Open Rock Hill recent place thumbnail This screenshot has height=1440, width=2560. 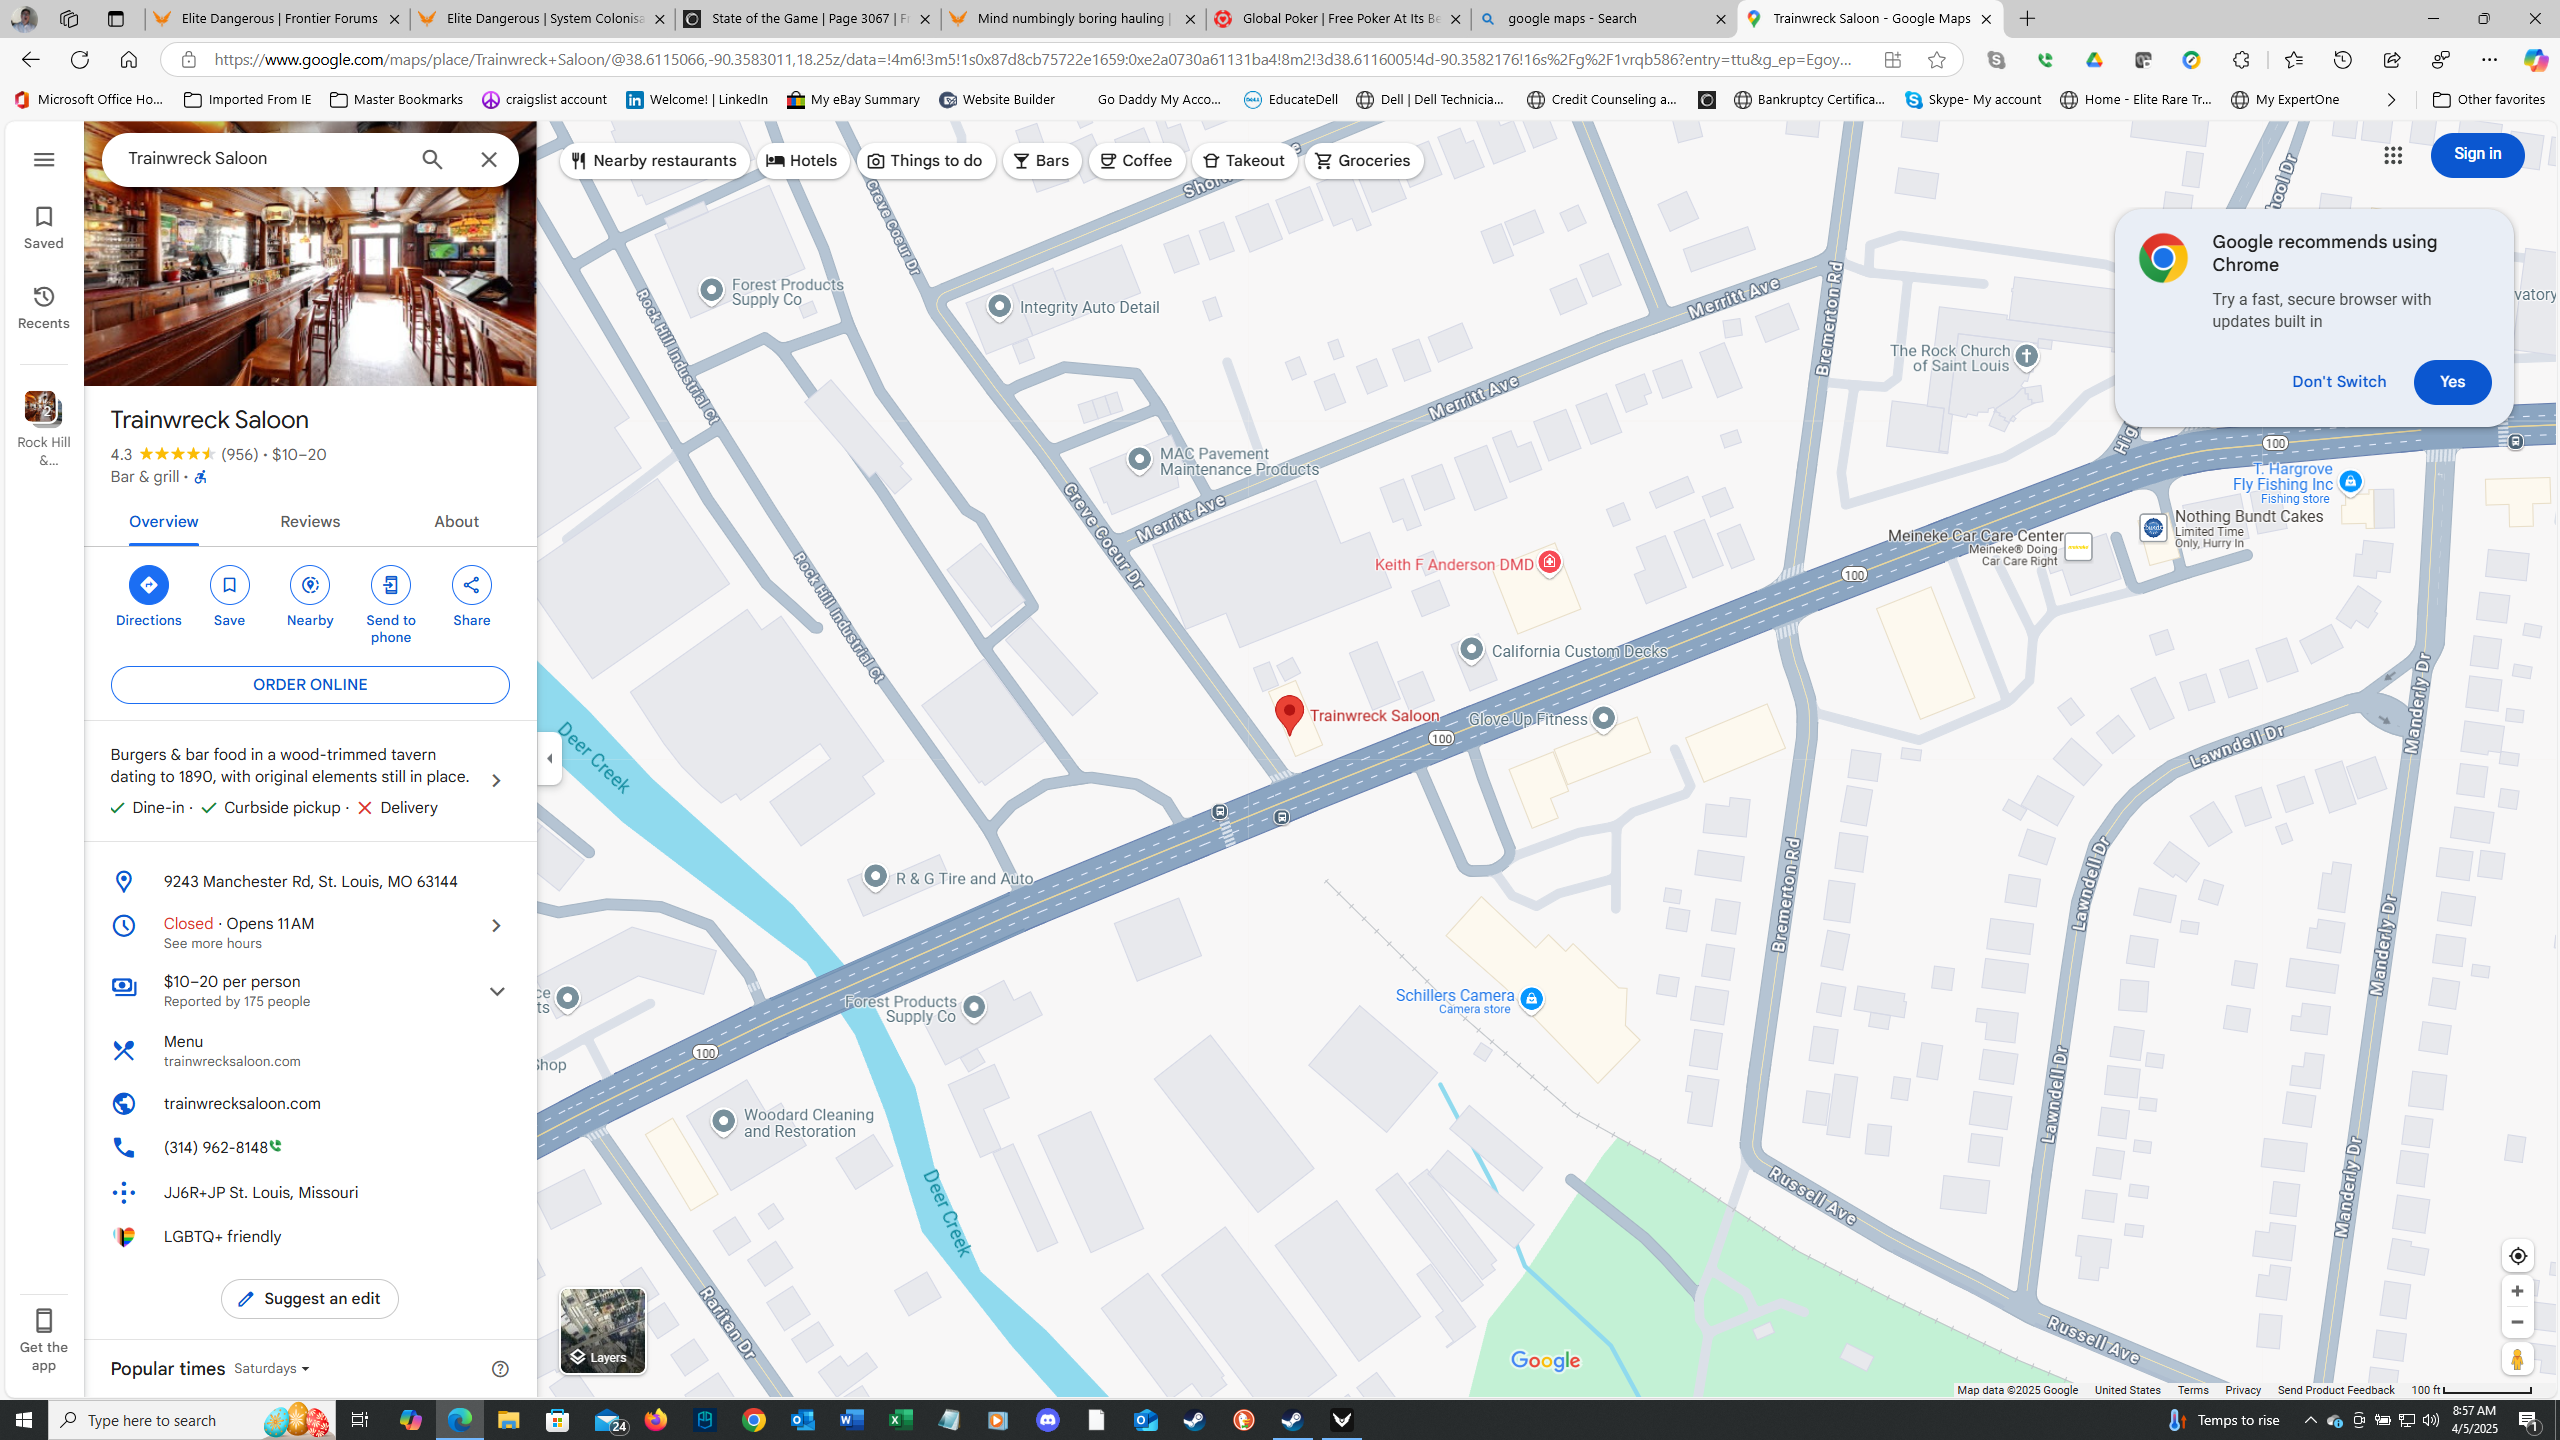43,409
